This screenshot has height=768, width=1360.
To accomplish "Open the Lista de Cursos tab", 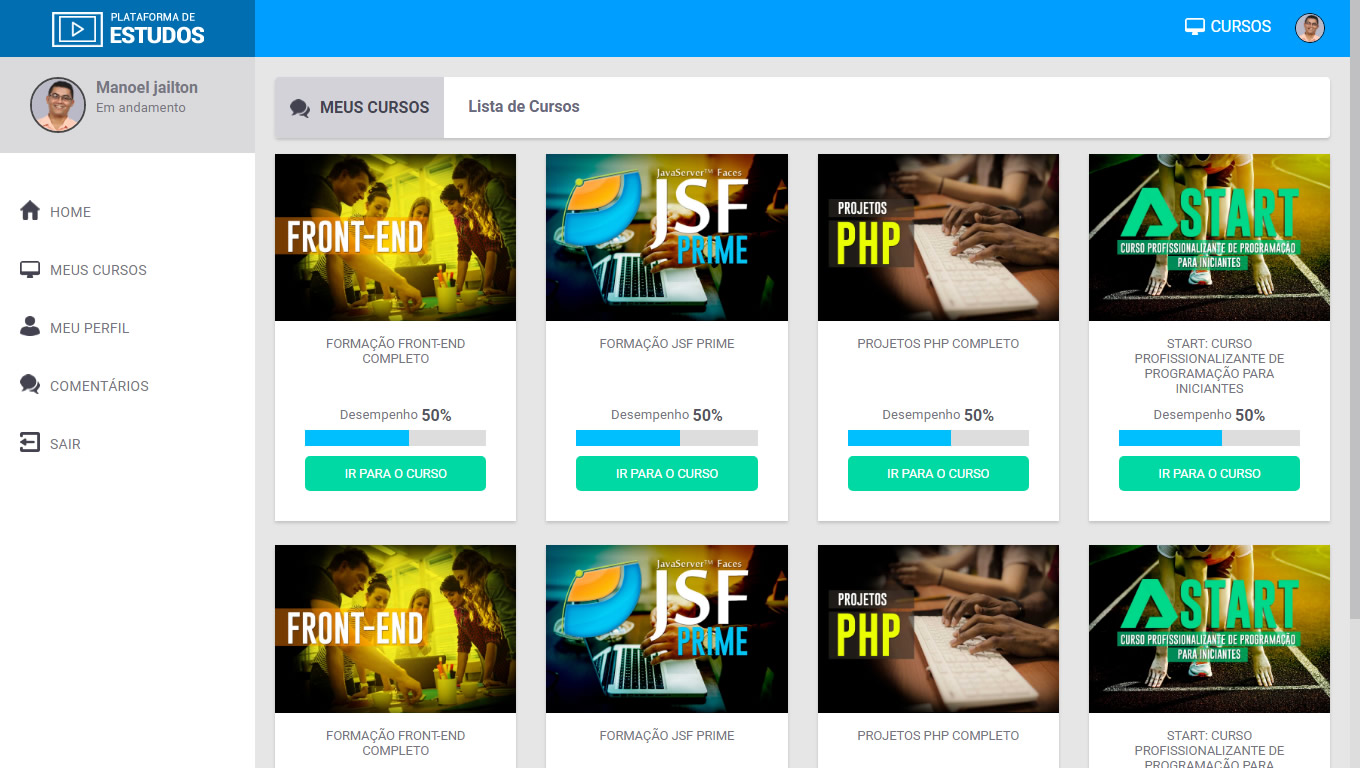I will pos(524,107).
